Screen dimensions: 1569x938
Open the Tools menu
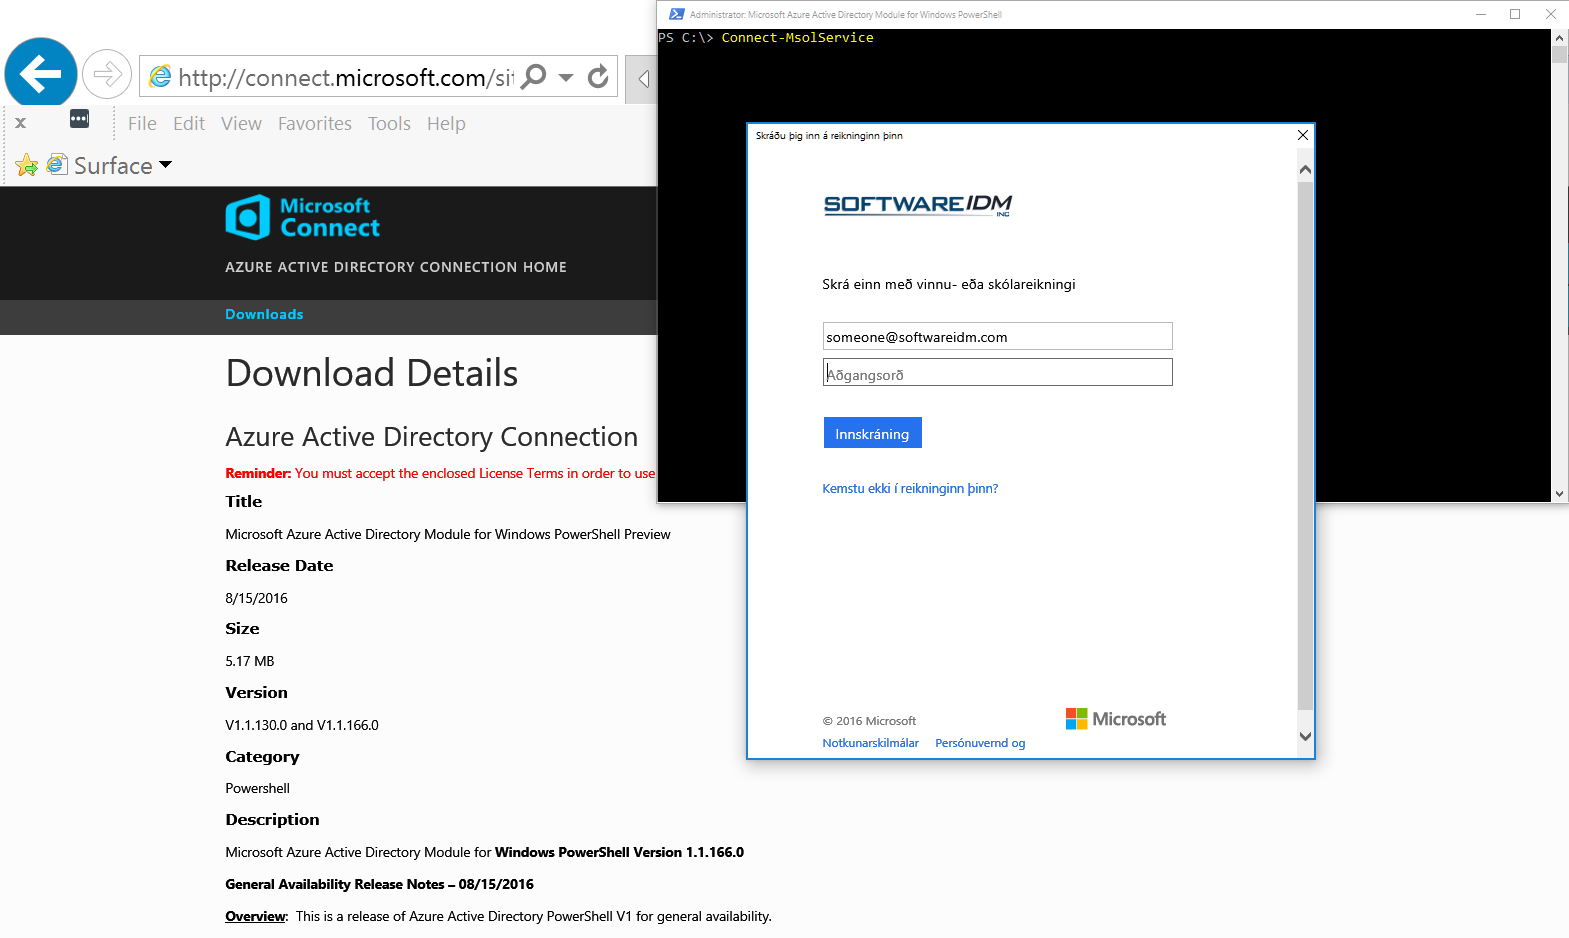(389, 123)
